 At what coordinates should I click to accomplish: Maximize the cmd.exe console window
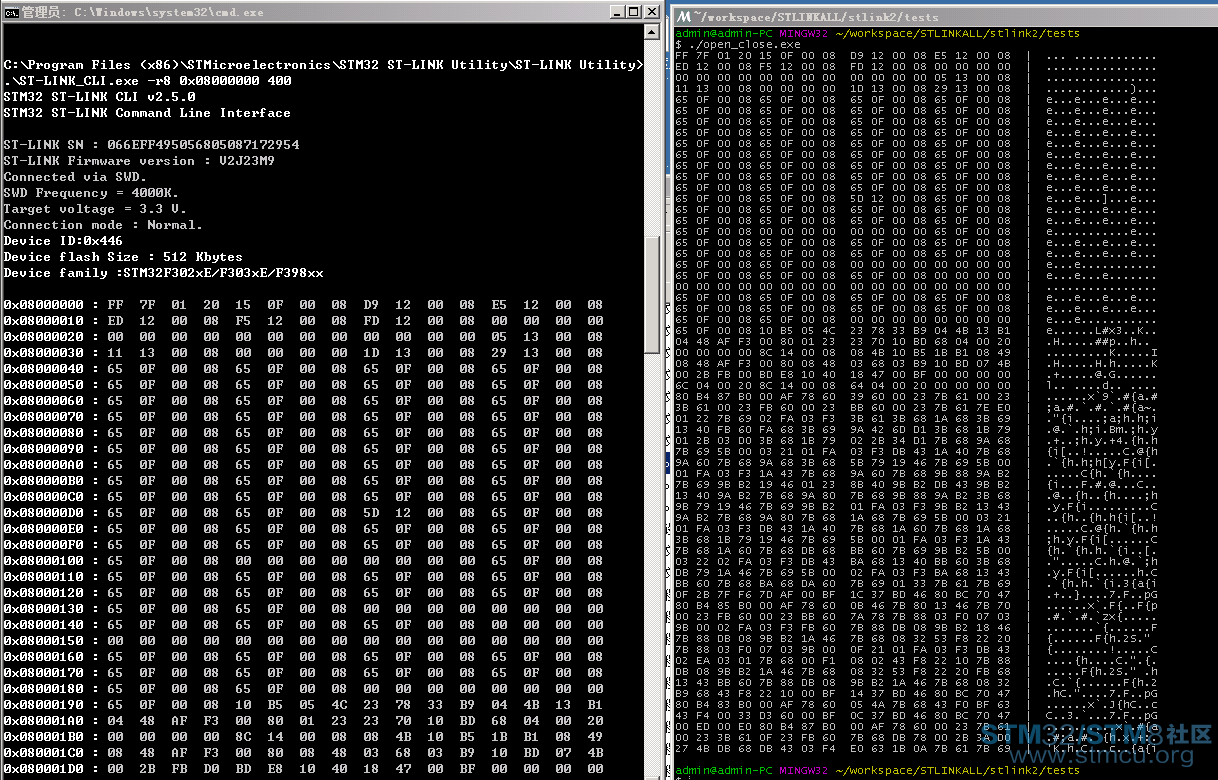click(633, 12)
